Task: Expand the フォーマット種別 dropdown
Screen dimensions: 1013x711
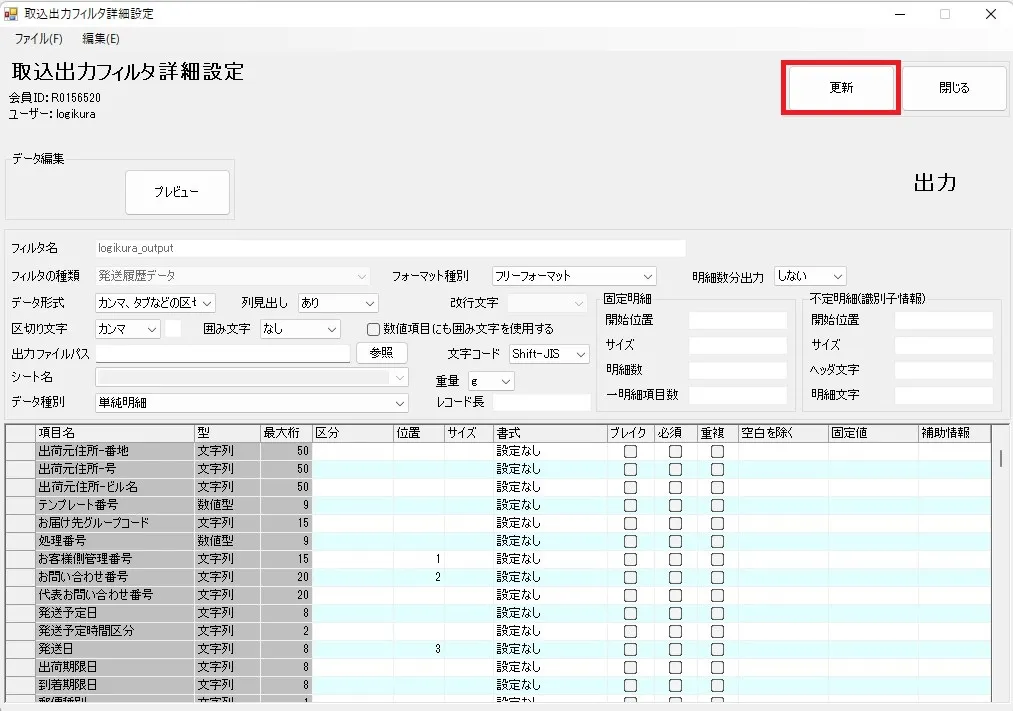Action: tap(574, 276)
